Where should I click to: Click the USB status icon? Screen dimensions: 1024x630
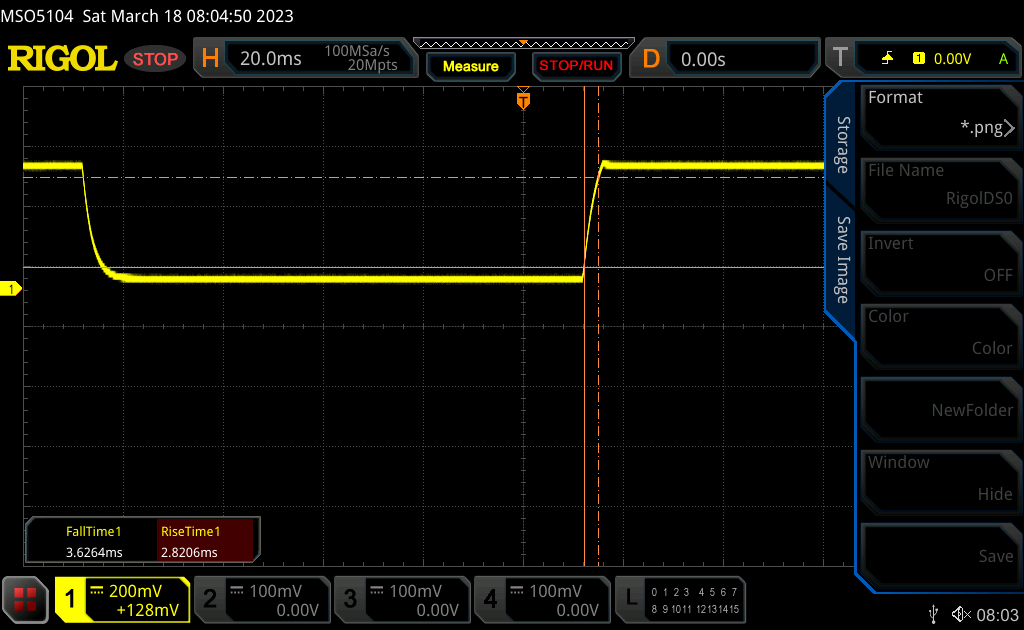tap(933, 612)
